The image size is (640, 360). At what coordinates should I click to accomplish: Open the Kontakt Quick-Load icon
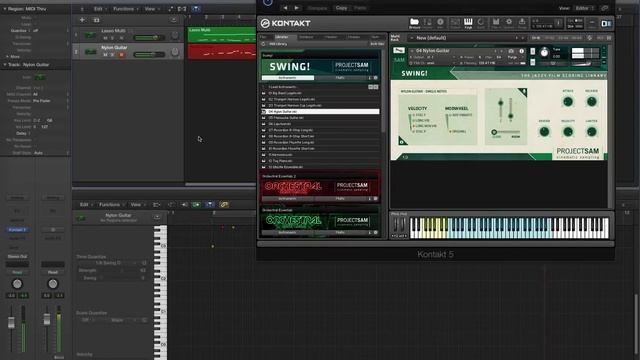tap(481, 23)
